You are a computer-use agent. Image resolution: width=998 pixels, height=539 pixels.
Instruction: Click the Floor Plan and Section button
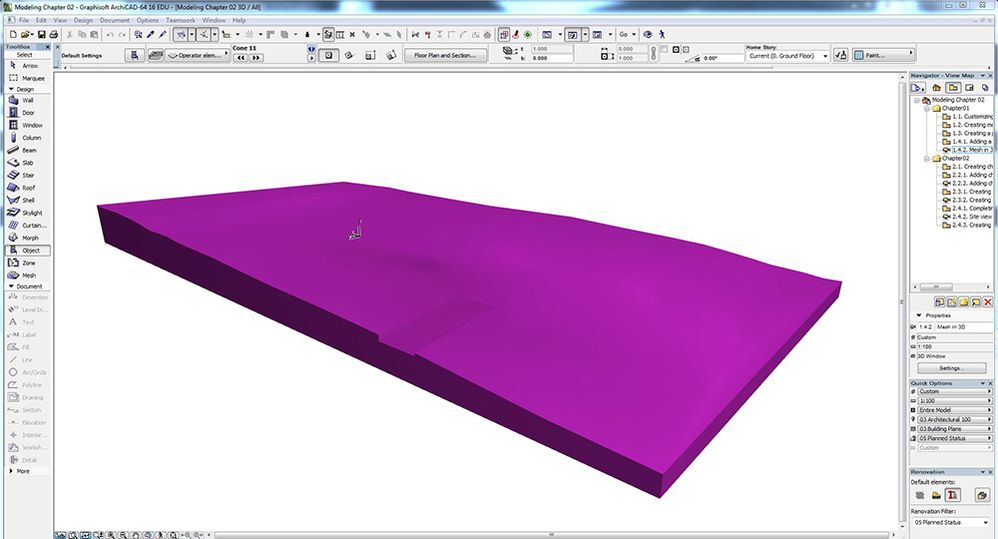point(446,55)
